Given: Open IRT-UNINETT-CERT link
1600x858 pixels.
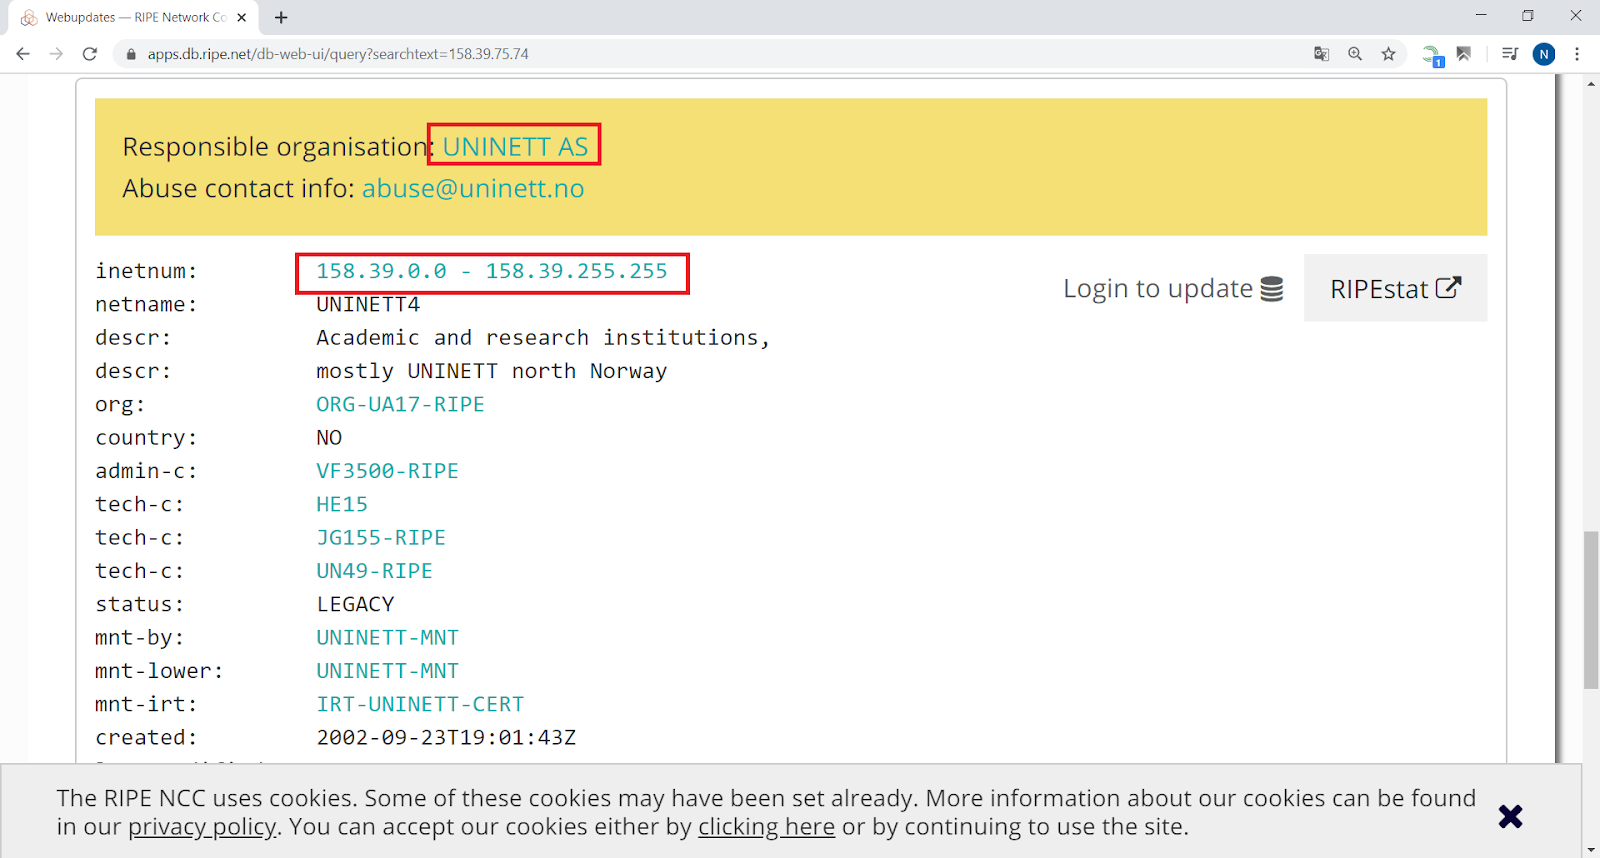Looking at the screenshot, I should pos(420,704).
